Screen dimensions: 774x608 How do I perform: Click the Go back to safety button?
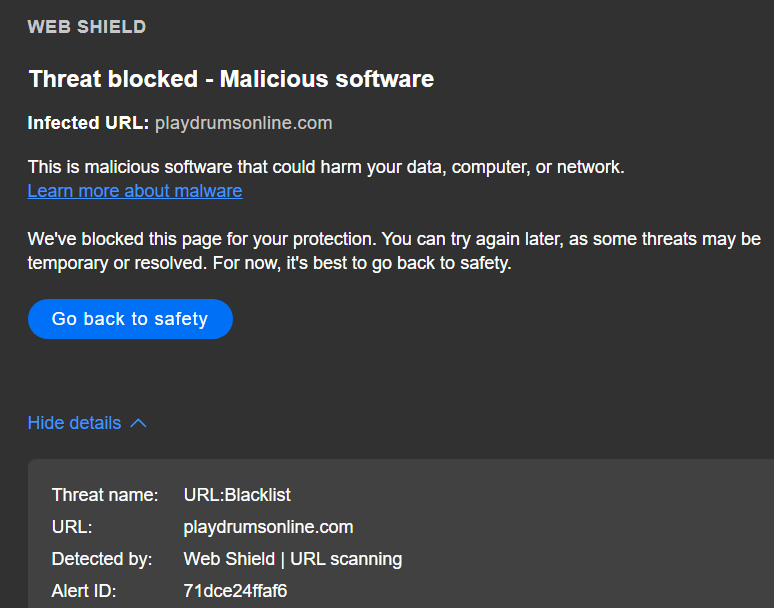tap(130, 319)
